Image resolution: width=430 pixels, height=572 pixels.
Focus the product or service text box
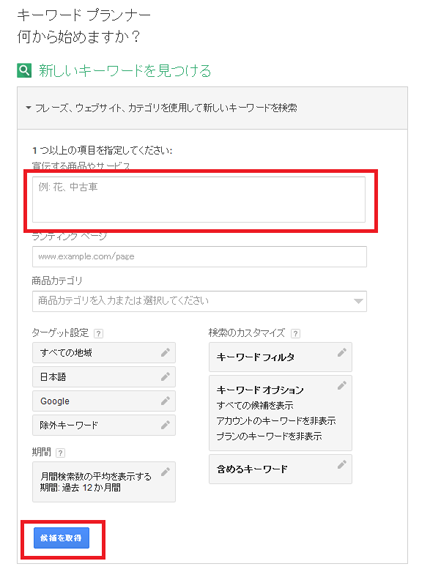pyautogui.click(x=199, y=199)
